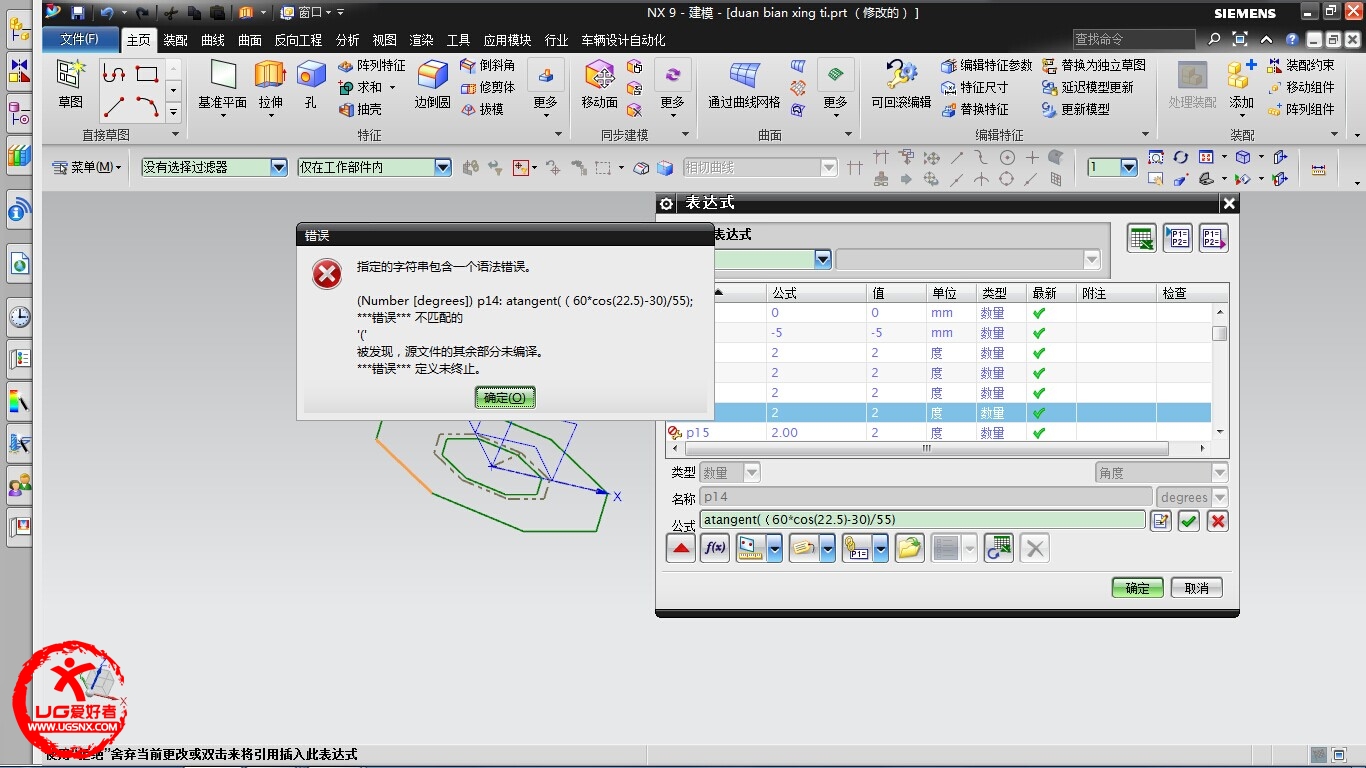This screenshot has width=1366, height=768.
Task: Open the folder icon in expressions toolbar
Action: coord(909,548)
